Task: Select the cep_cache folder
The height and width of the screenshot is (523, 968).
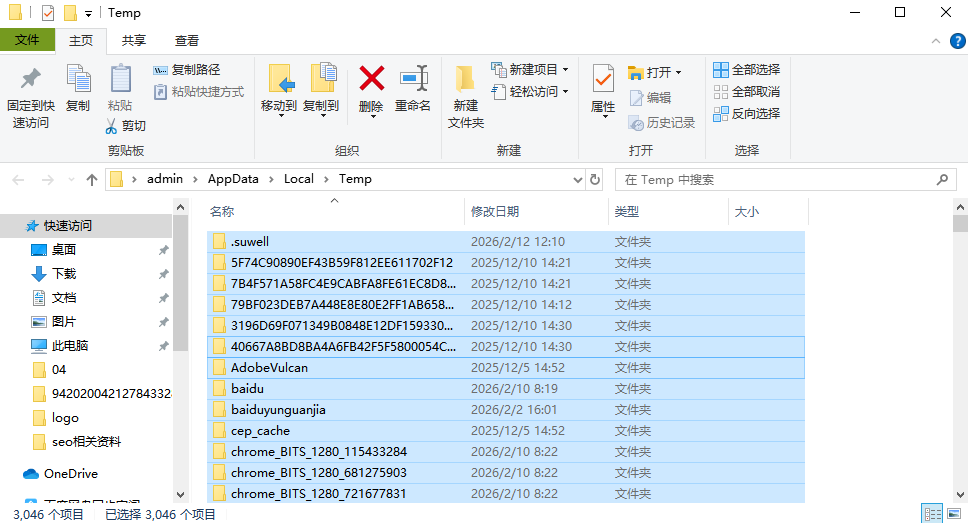Action: [506, 431]
